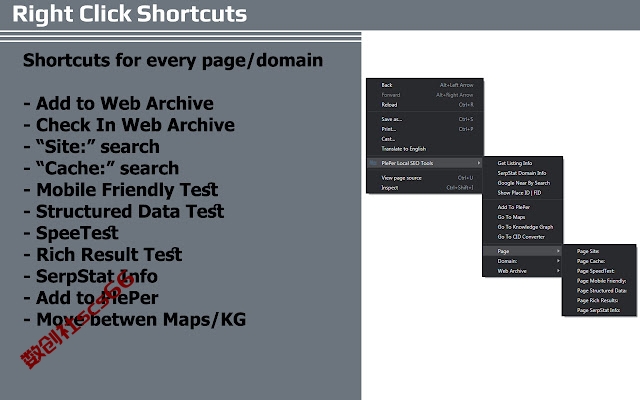Click the 'Move betwen Maps/KG' line
The width and height of the screenshot is (640, 400).
(x=135, y=320)
